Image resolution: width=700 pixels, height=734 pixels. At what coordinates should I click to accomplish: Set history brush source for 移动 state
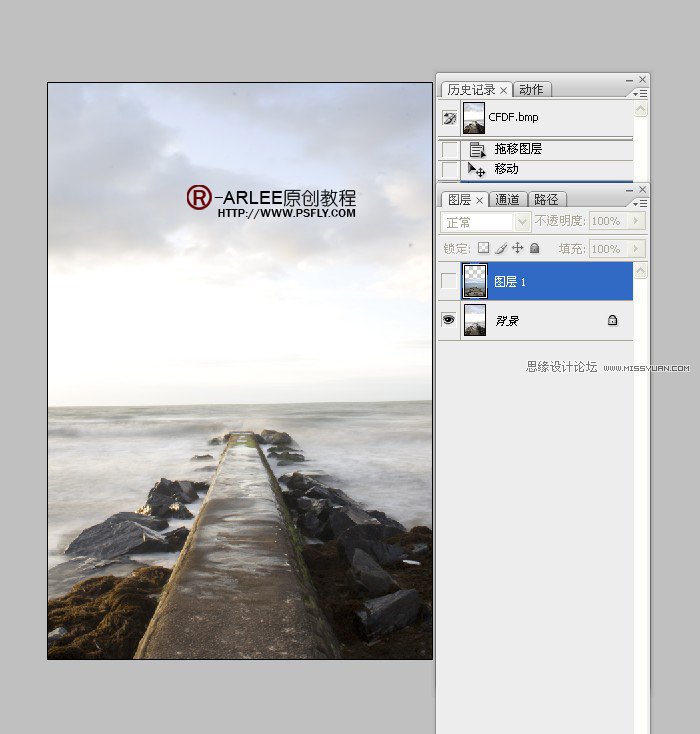click(449, 169)
